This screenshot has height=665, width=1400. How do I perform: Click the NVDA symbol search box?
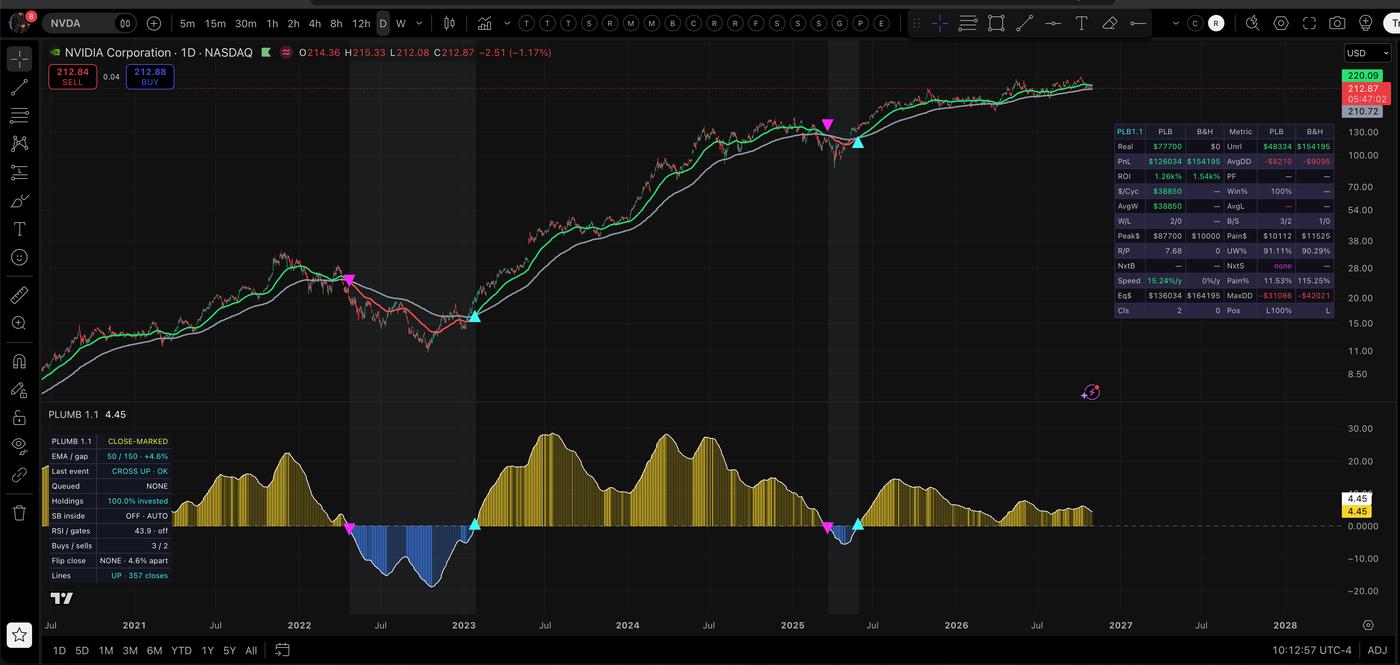click(90, 23)
